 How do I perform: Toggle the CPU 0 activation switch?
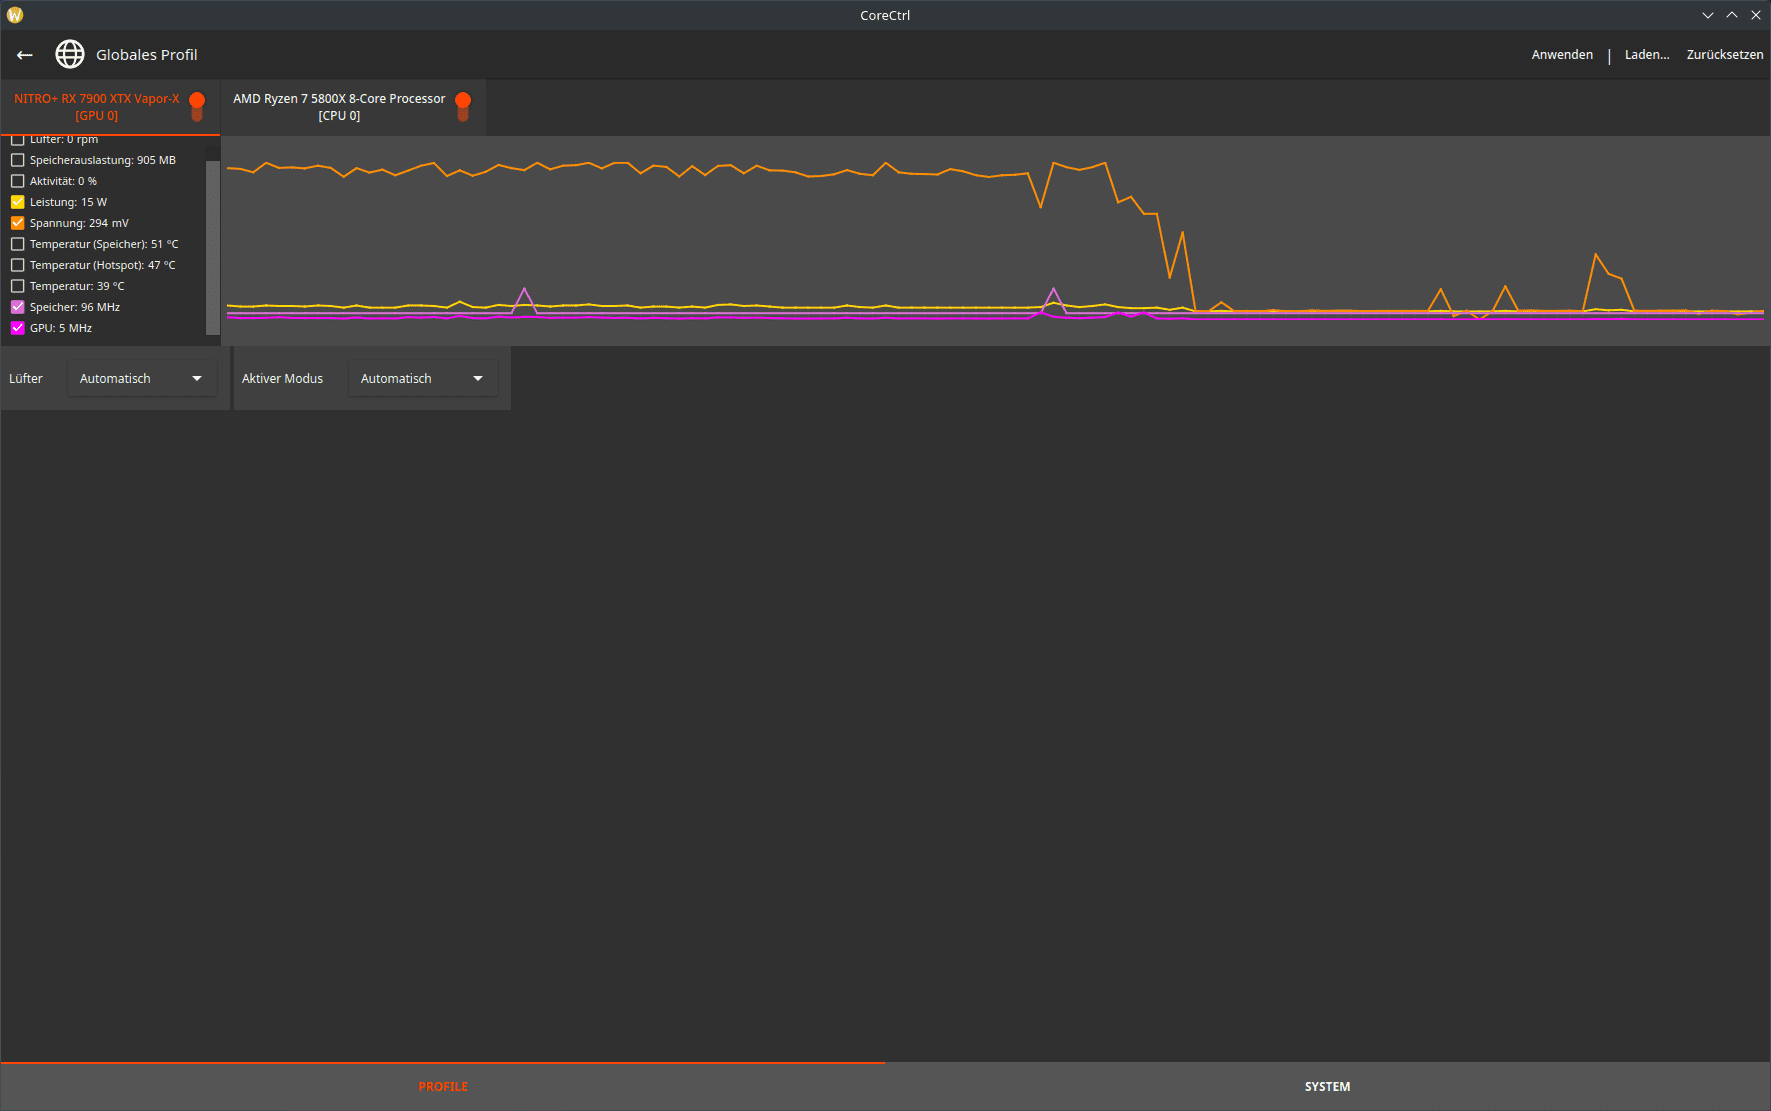(x=463, y=106)
